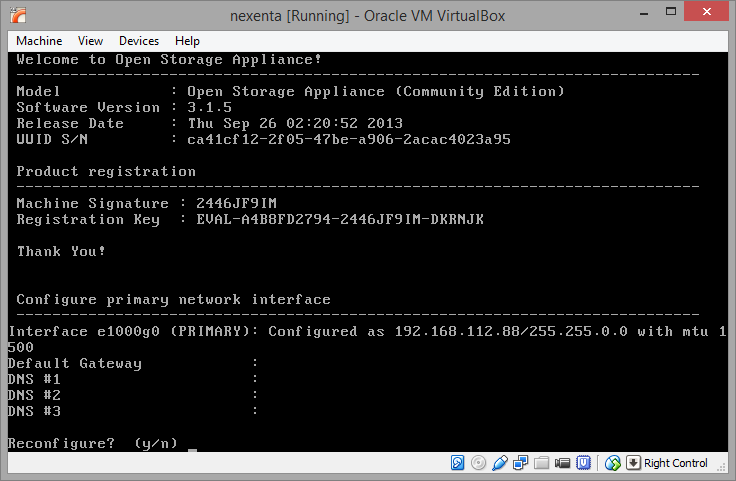Click 'Open Storage Appliance (Community Edition)' model text
The width and height of the screenshot is (736, 481).
(x=376, y=91)
